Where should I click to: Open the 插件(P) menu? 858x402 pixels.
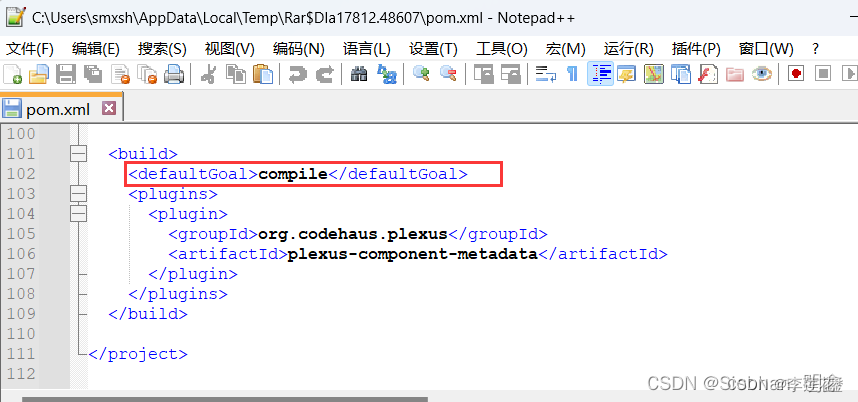point(696,49)
